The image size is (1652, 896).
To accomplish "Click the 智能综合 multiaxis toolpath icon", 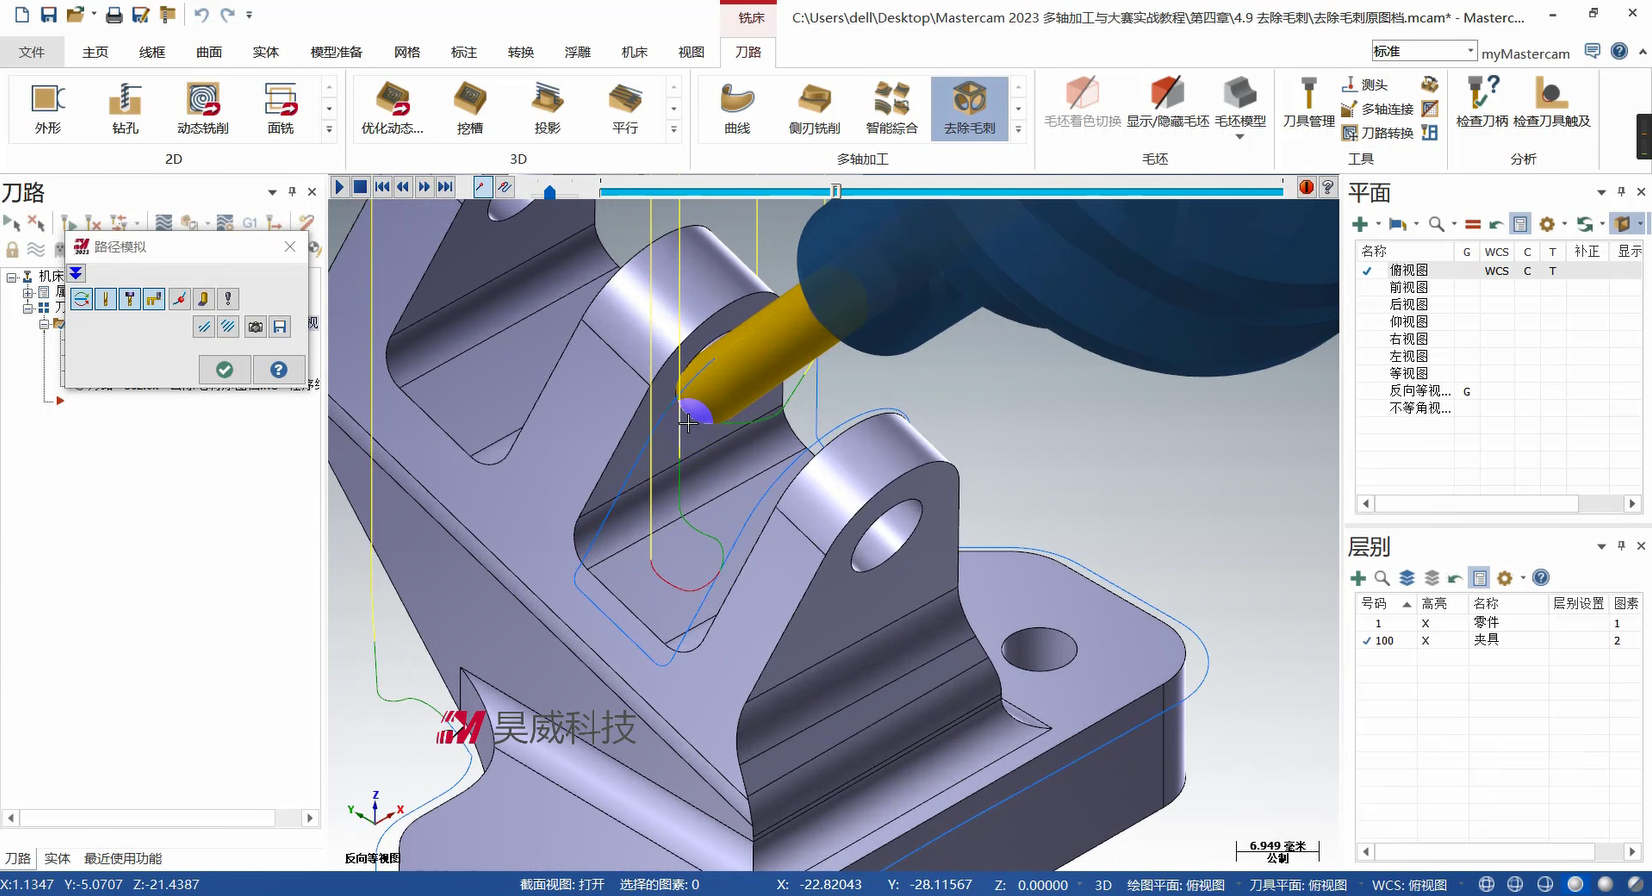I will 891,108.
